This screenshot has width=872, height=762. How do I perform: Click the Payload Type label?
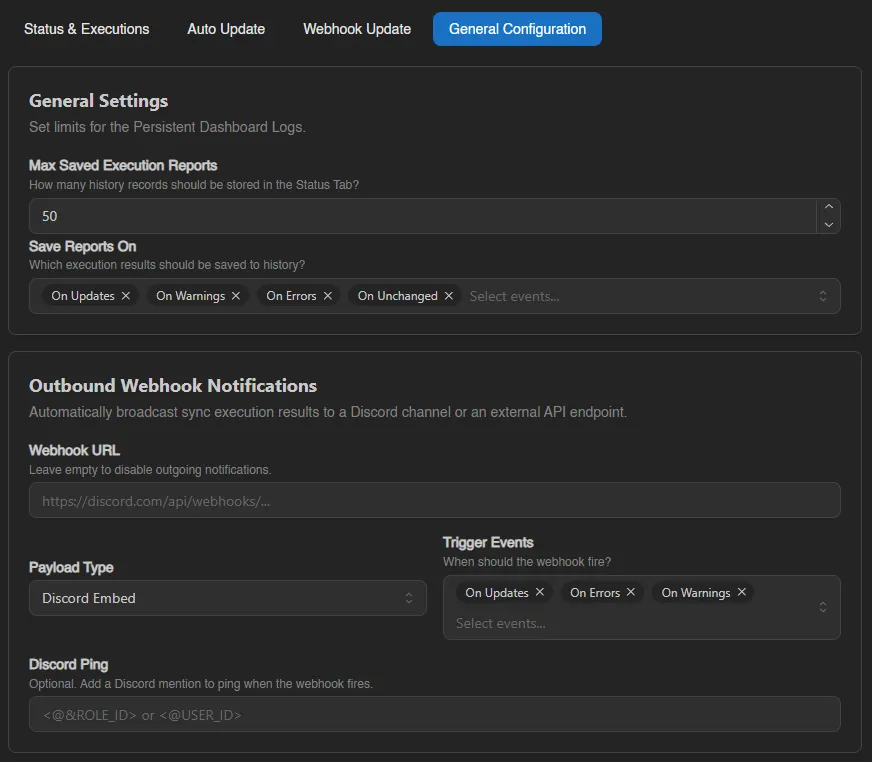pyautogui.click(x=71, y=567)
